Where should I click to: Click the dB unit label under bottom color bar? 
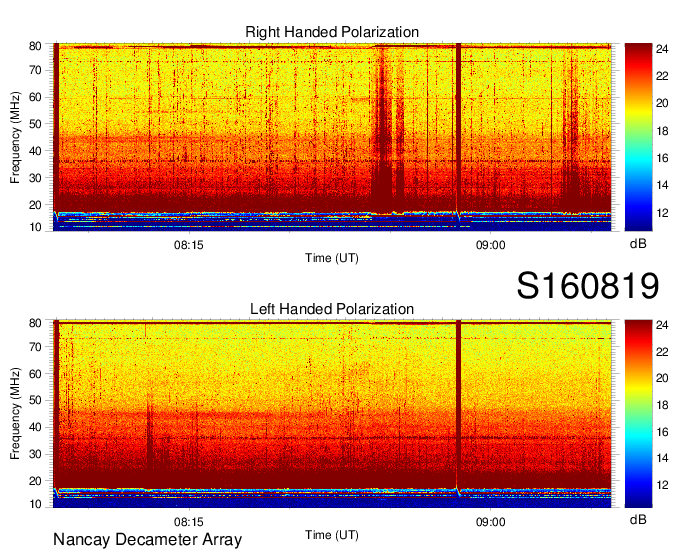[638, 519]
